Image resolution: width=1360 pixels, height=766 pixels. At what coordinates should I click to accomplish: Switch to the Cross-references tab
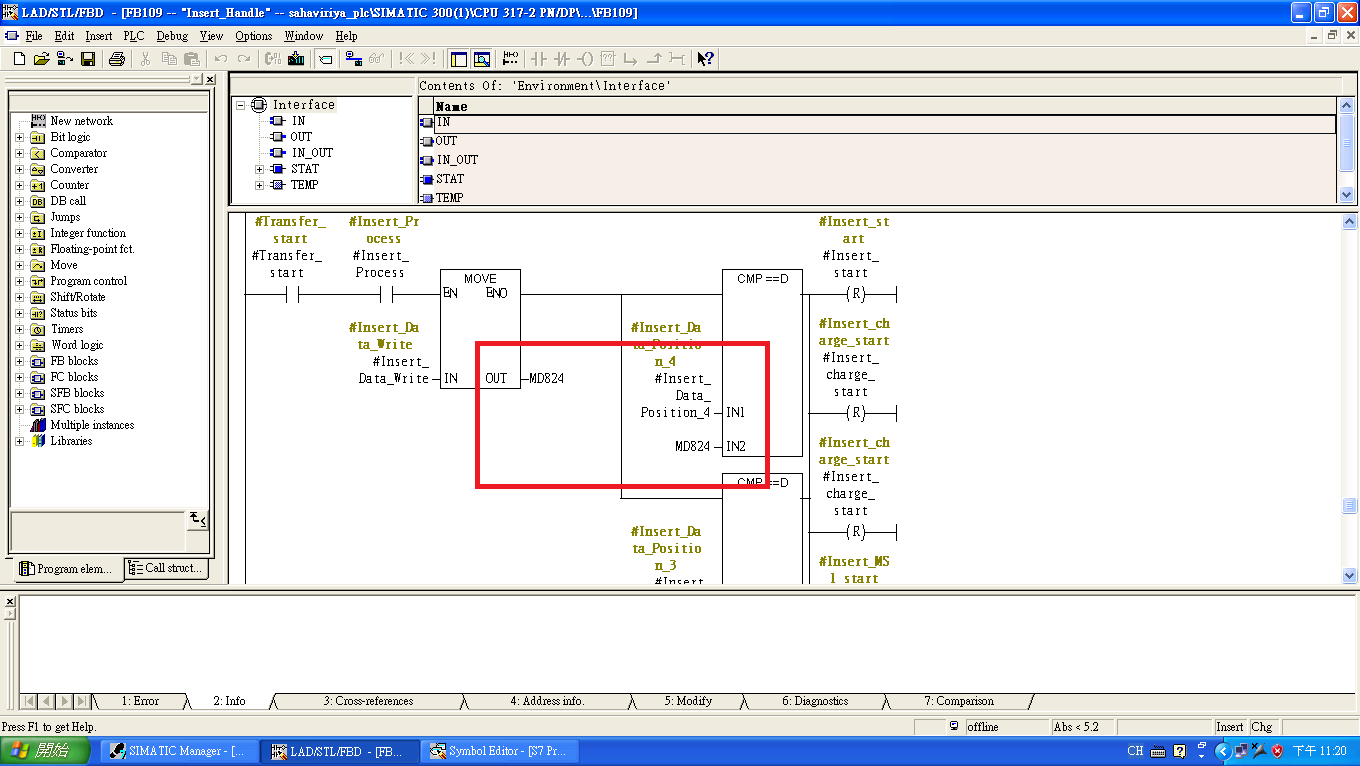[367, 701]
